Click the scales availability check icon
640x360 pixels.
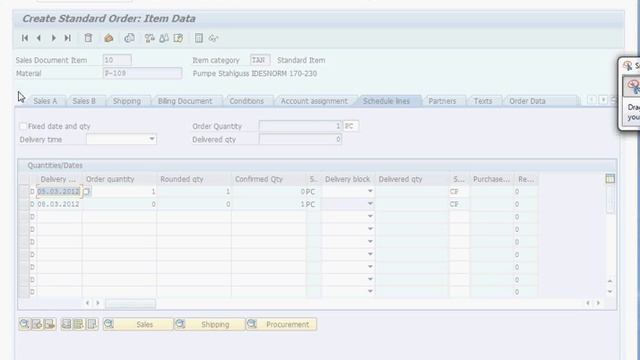pos(164,38)
